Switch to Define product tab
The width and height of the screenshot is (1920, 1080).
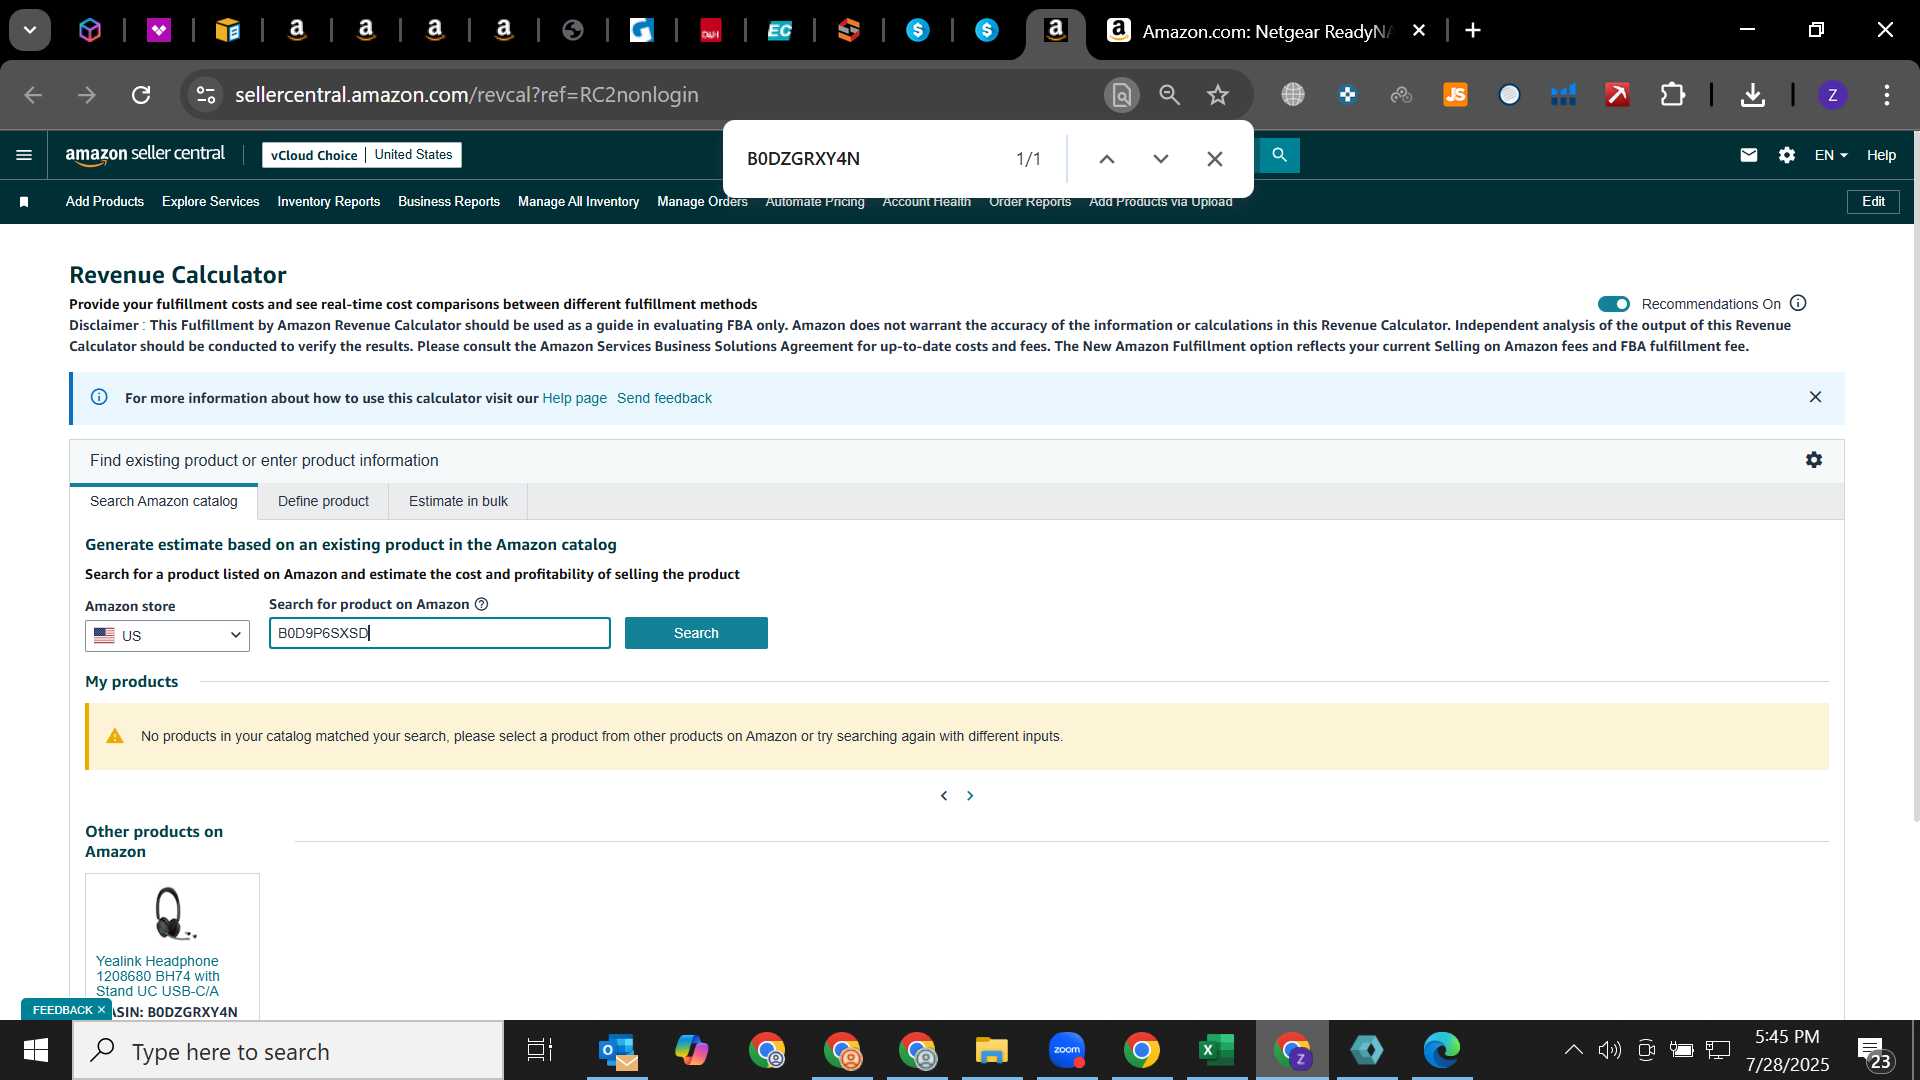coord(323,501)
